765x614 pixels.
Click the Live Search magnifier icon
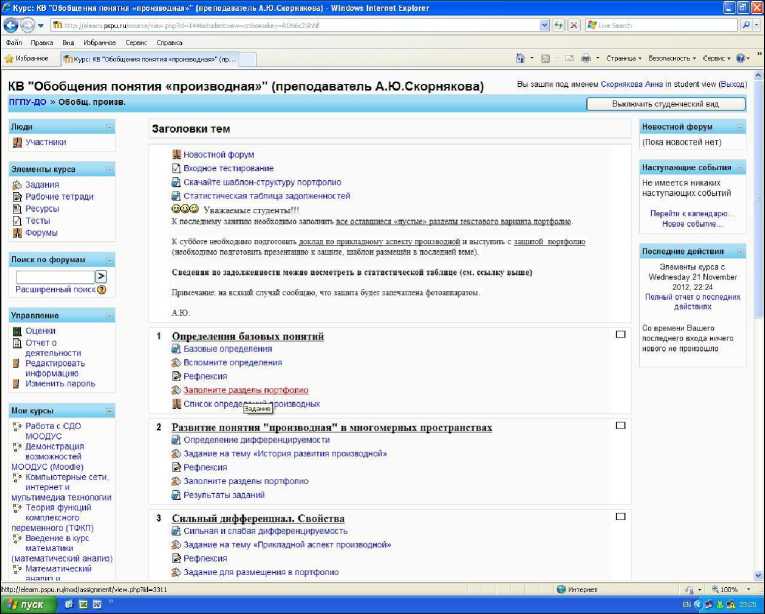click(x=745, y=25)
